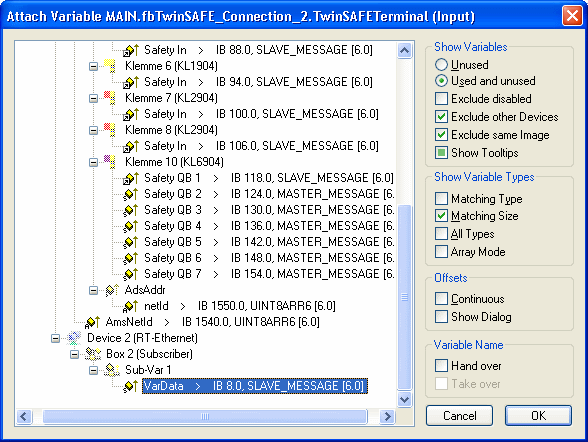The height and width of the screenshot is (442, 588).
Task: Collapse the Klemme 8 (KL2904) node
Action: coord(93,130)
